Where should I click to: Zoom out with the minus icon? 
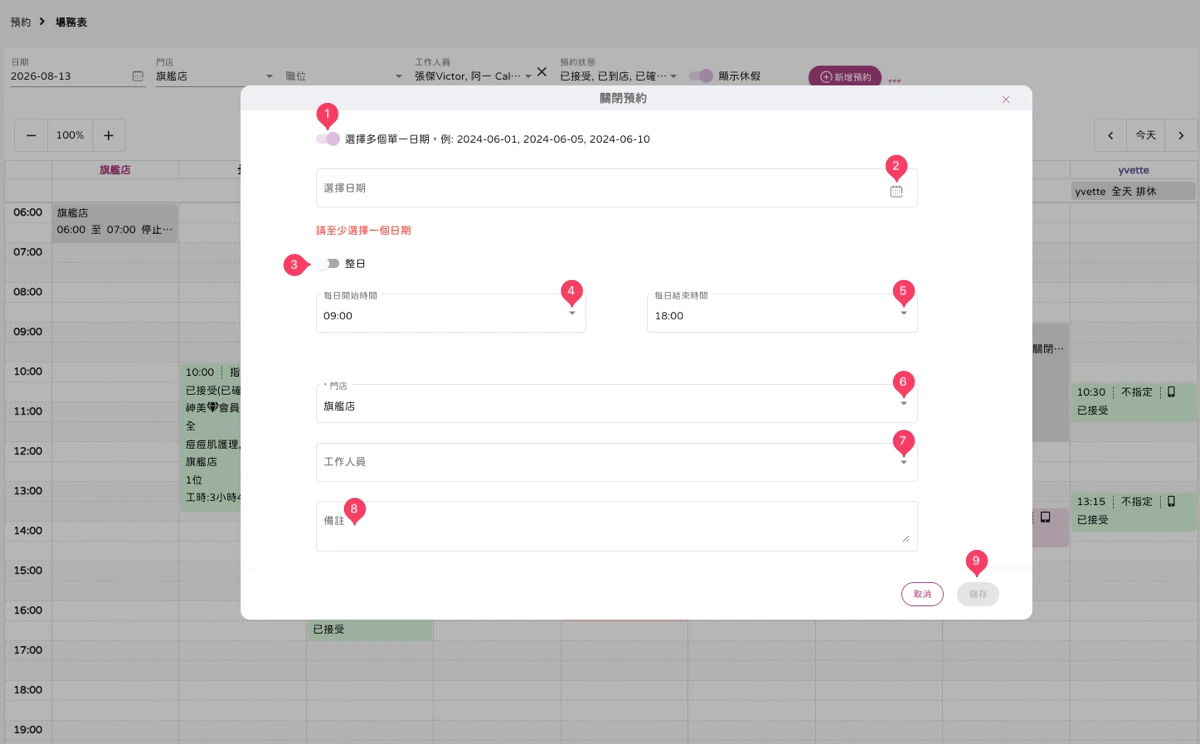(x=32, y=135)
